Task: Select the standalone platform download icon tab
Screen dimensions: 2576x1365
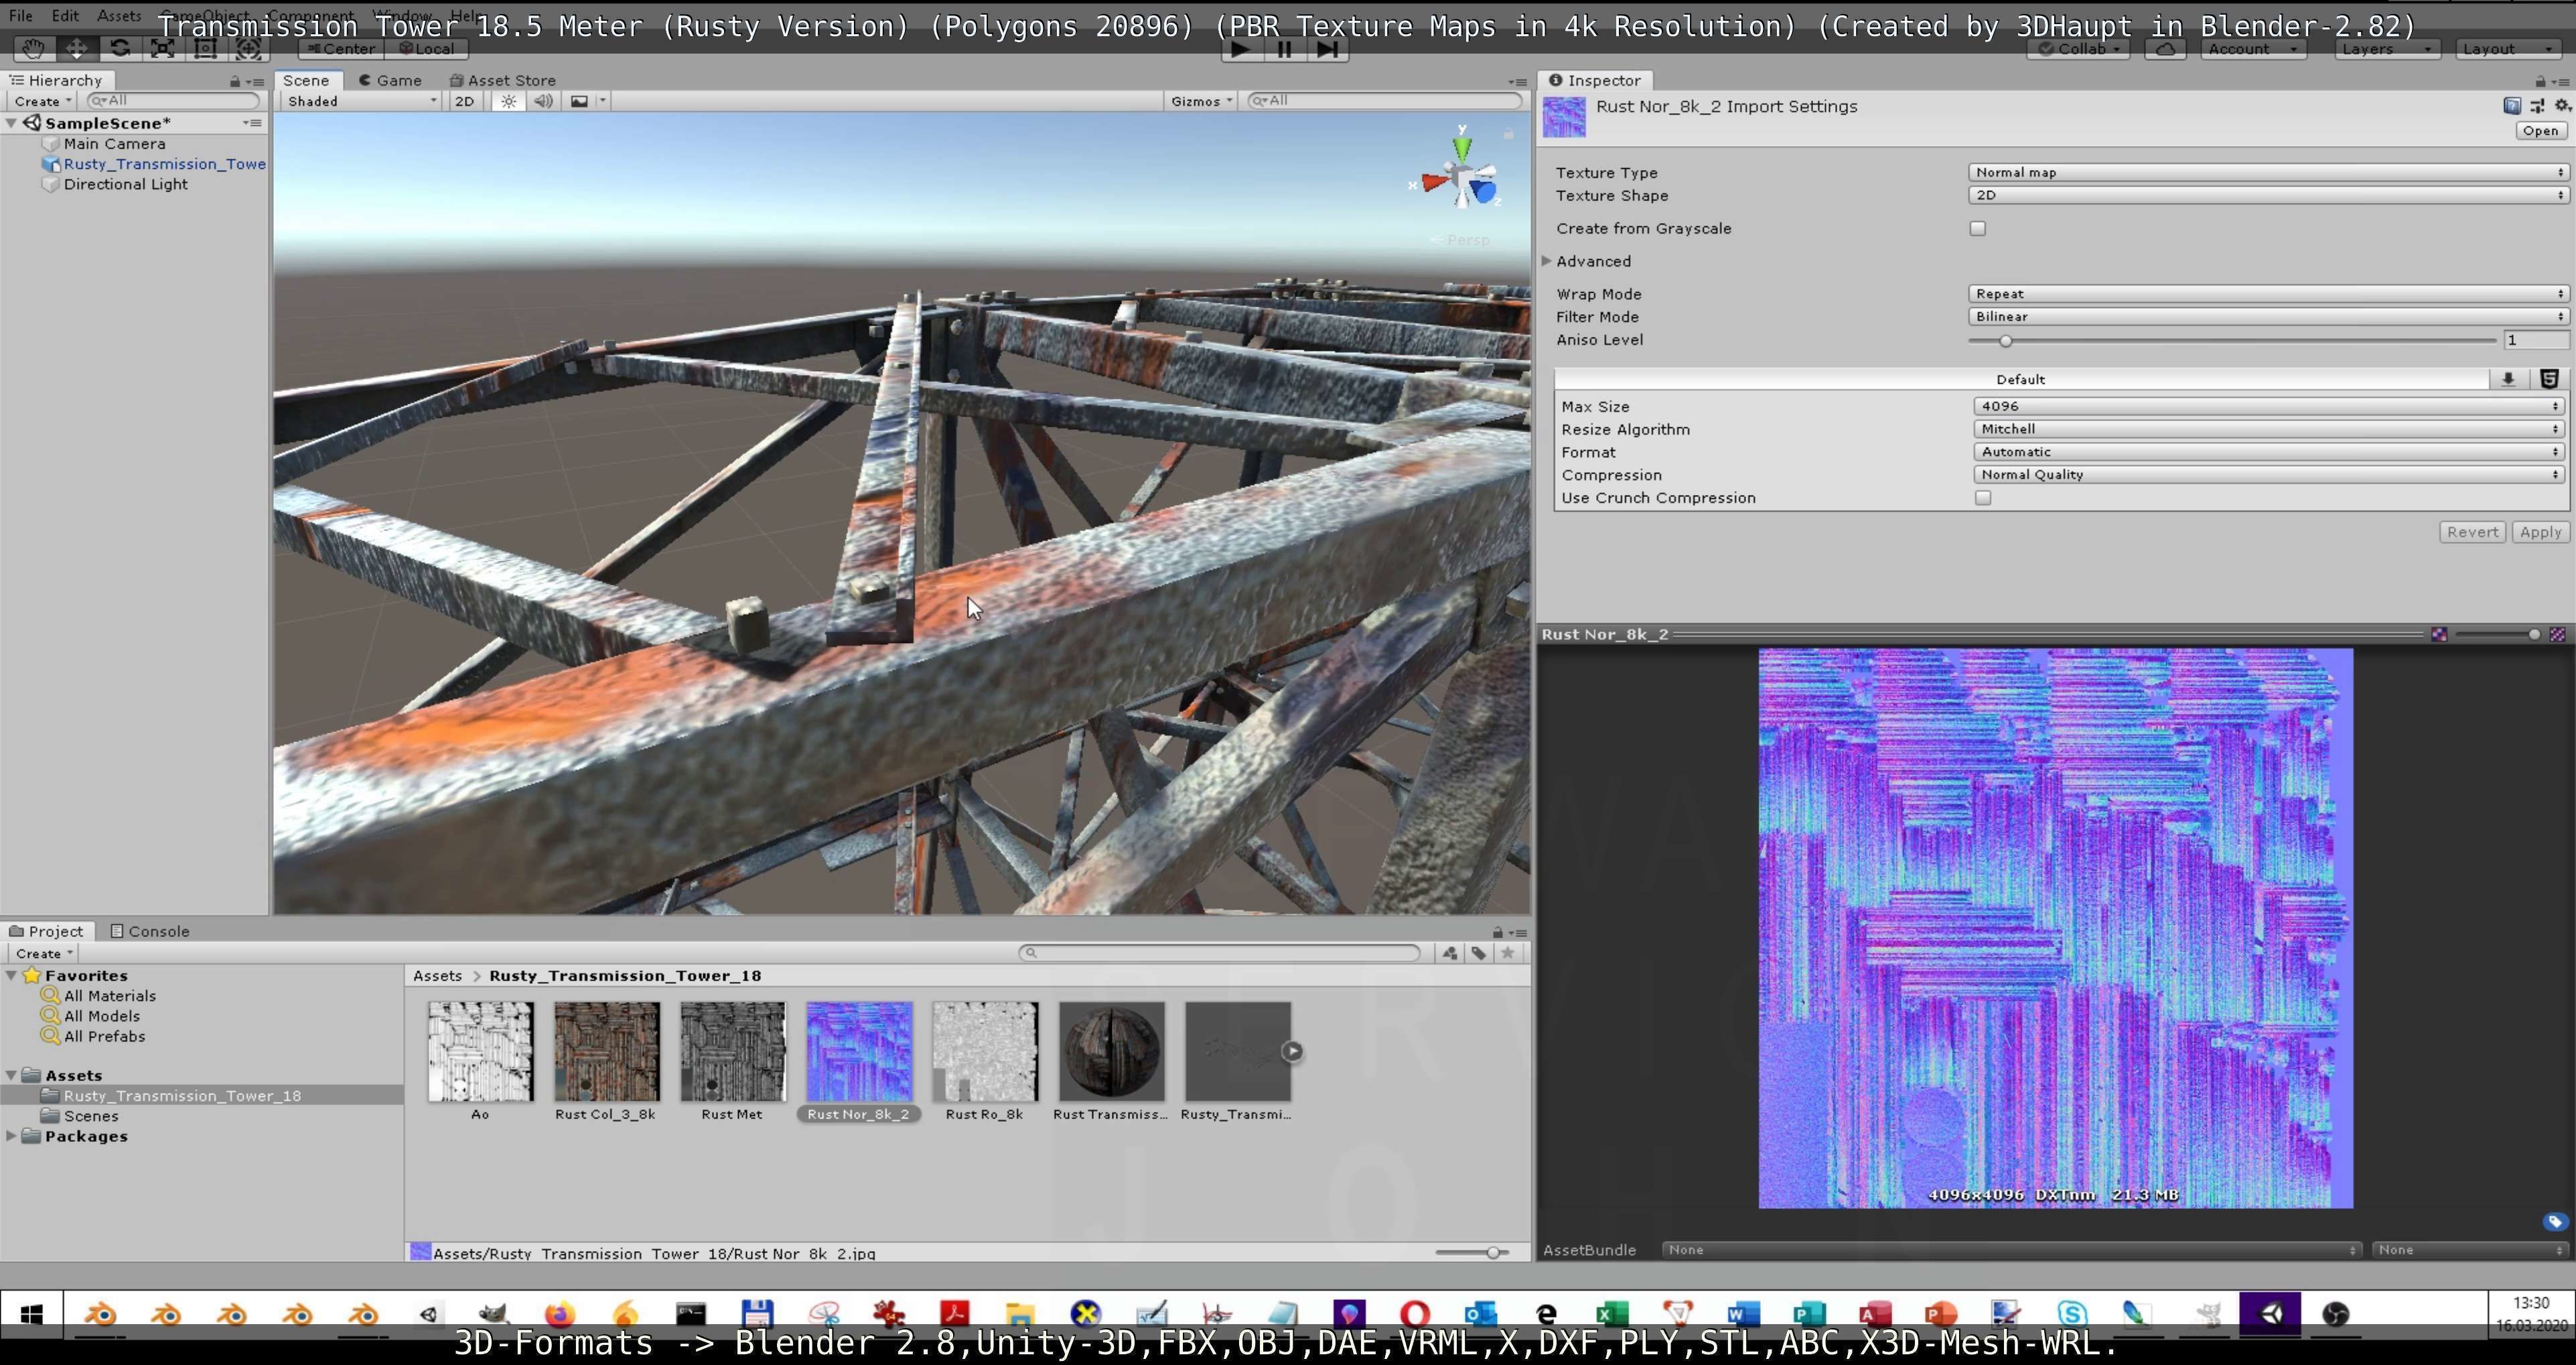Action: (2508, 379)
